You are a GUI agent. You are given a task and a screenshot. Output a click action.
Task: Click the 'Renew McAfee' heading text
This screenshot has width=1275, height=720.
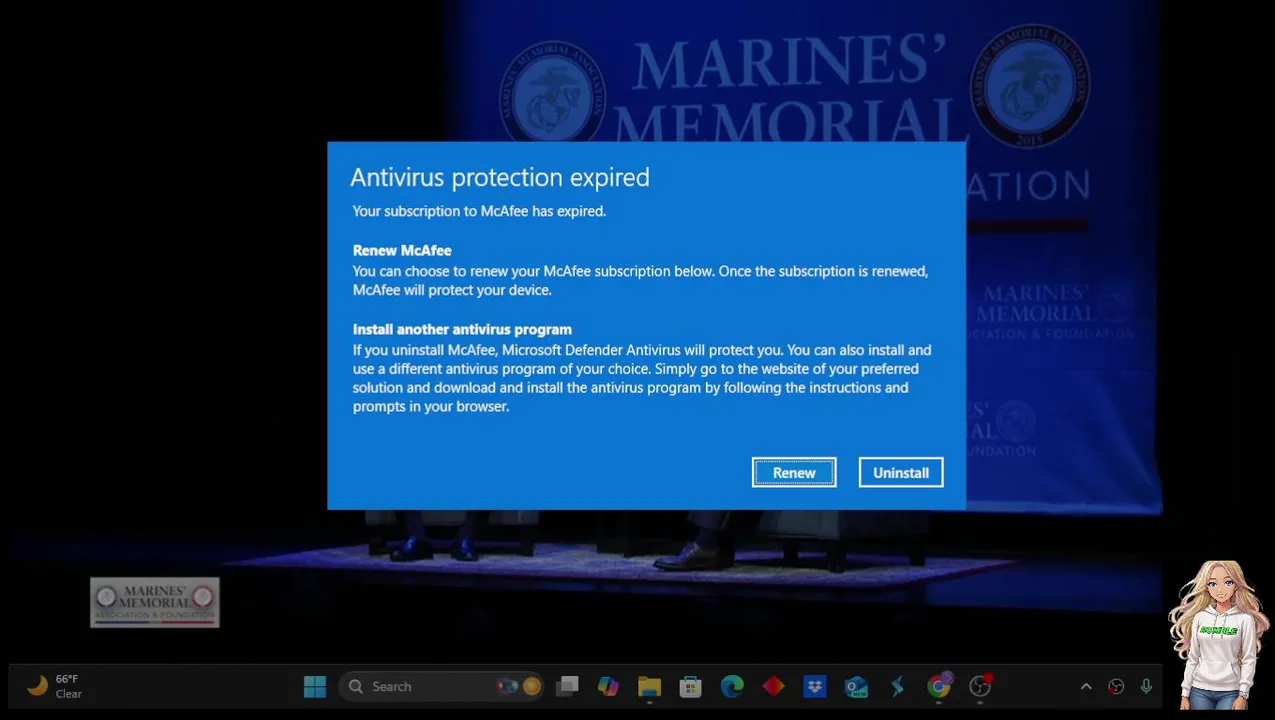tap(402, 250)
